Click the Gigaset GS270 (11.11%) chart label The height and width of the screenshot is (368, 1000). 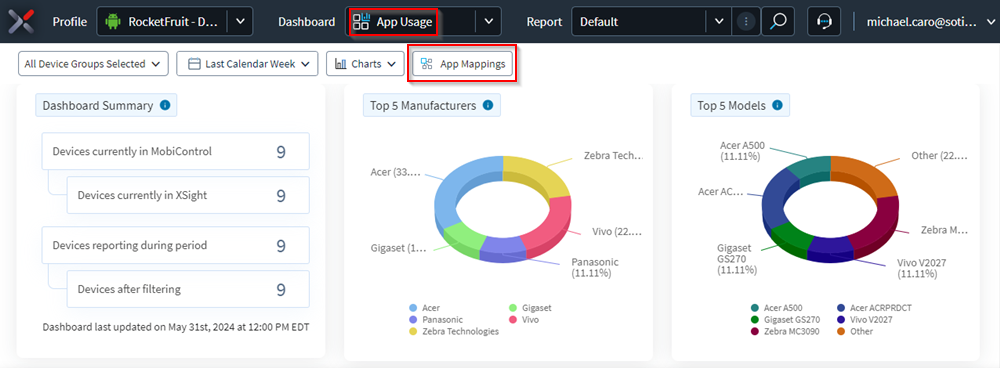tap(737, 258)
